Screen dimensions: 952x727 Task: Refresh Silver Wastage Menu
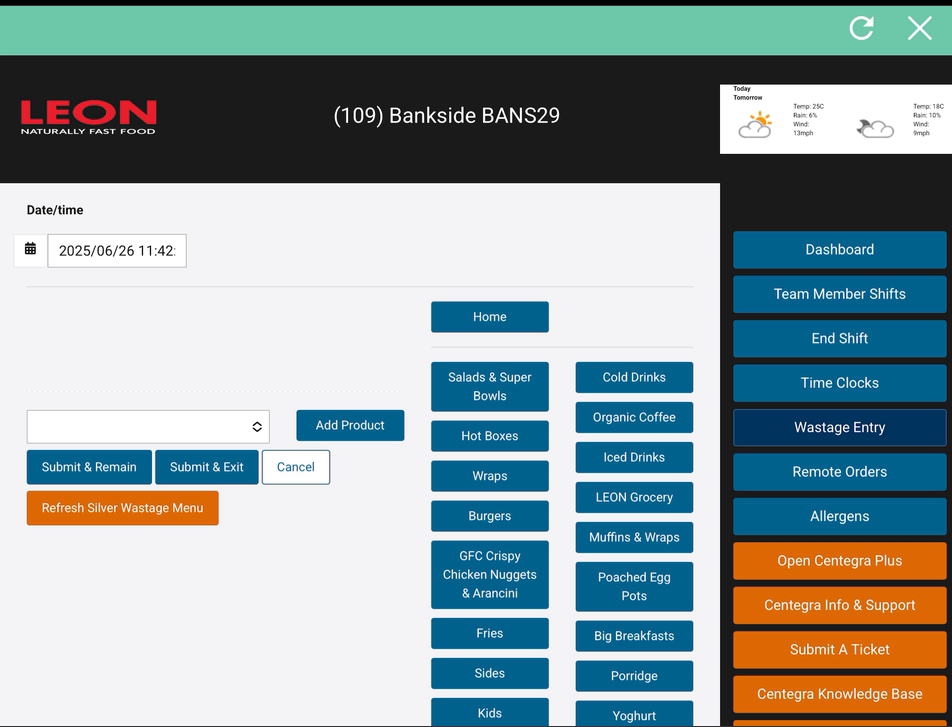click(x=122, y=508)
